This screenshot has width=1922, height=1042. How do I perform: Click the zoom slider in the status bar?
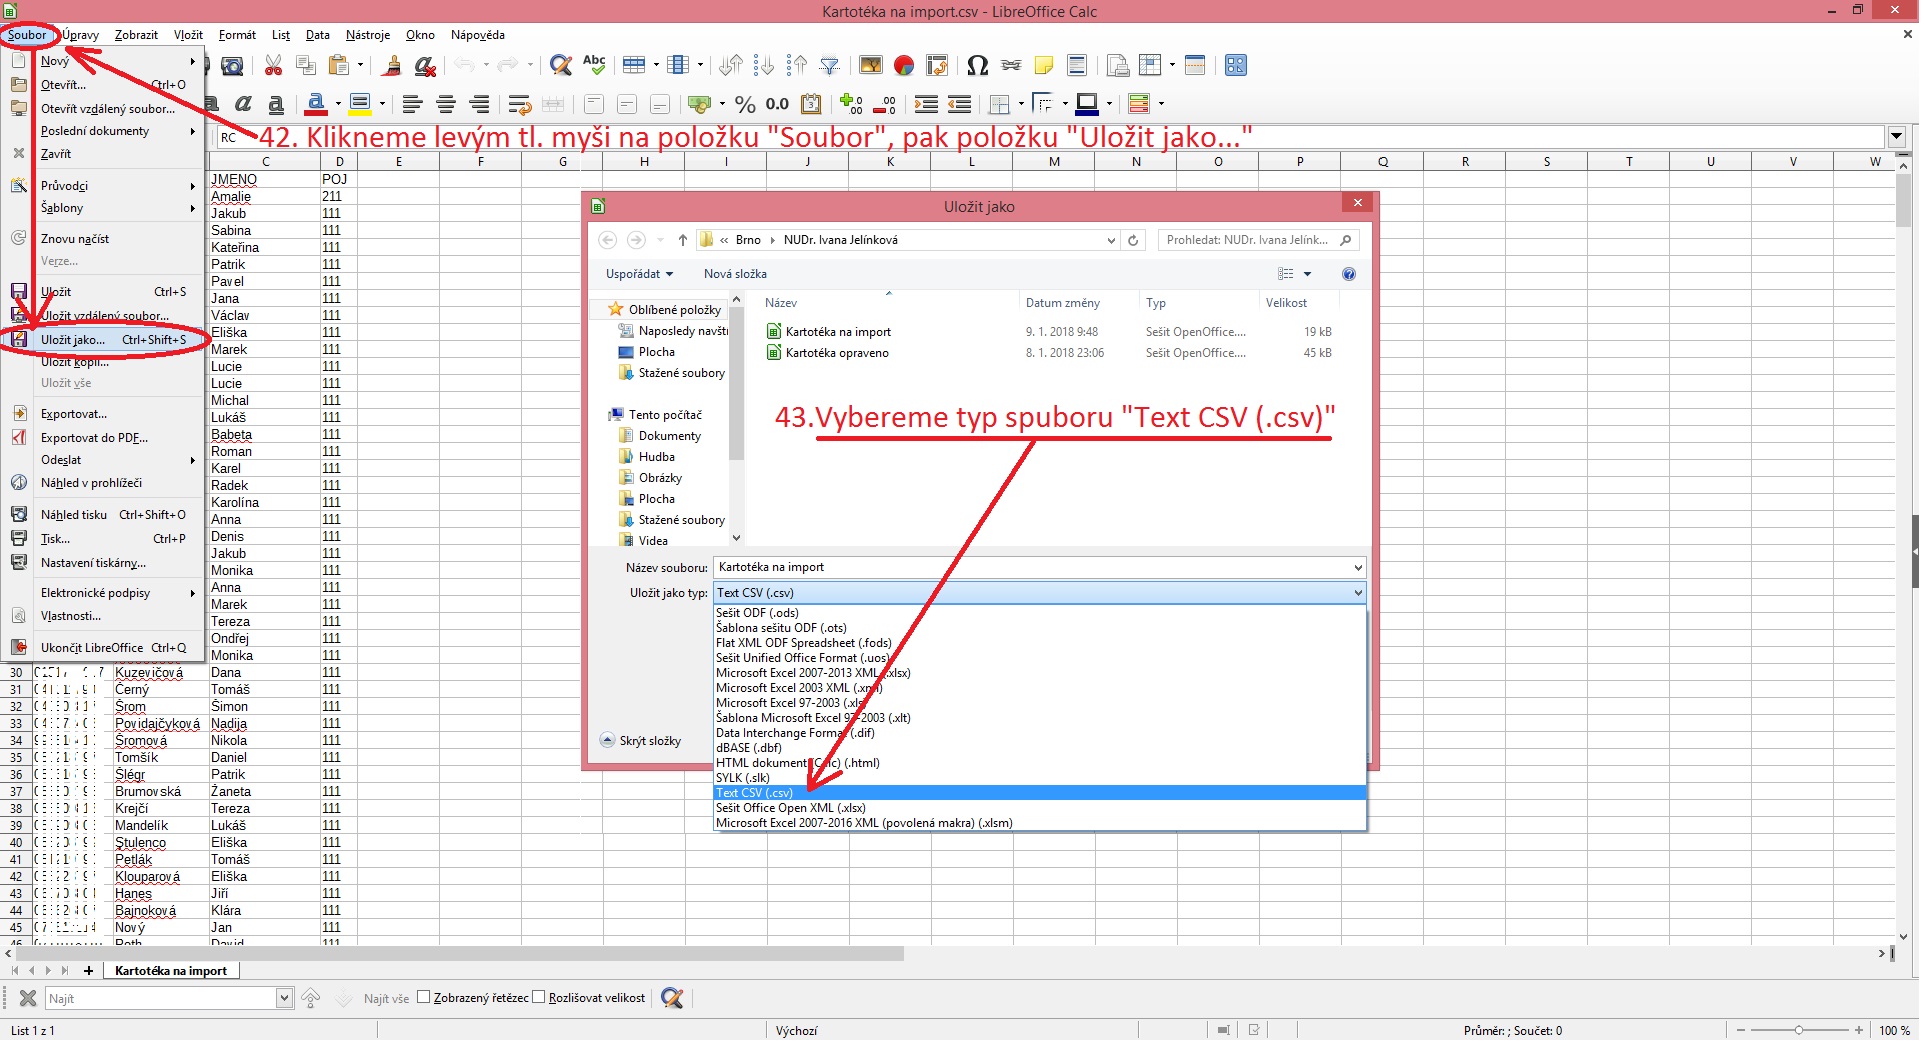click(1799, 1030)
